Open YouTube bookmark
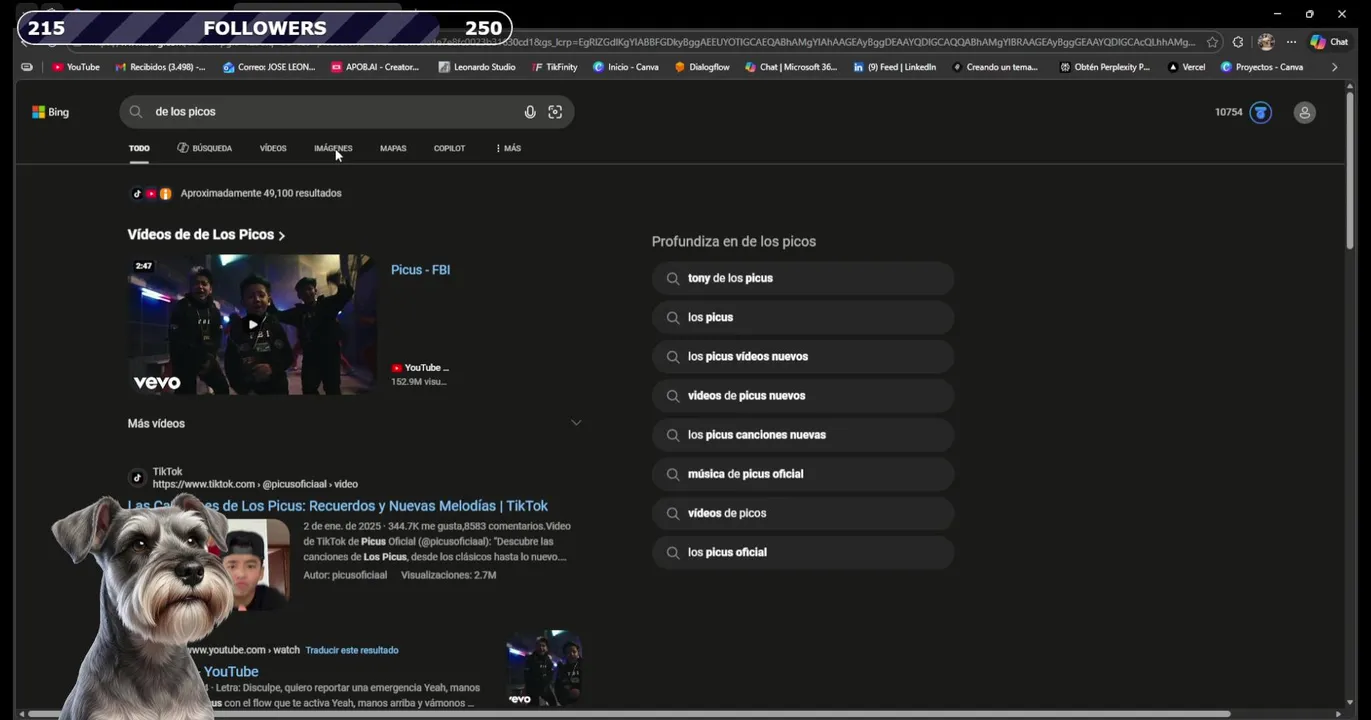The image size is (1371, 720). tap(76, 67)
